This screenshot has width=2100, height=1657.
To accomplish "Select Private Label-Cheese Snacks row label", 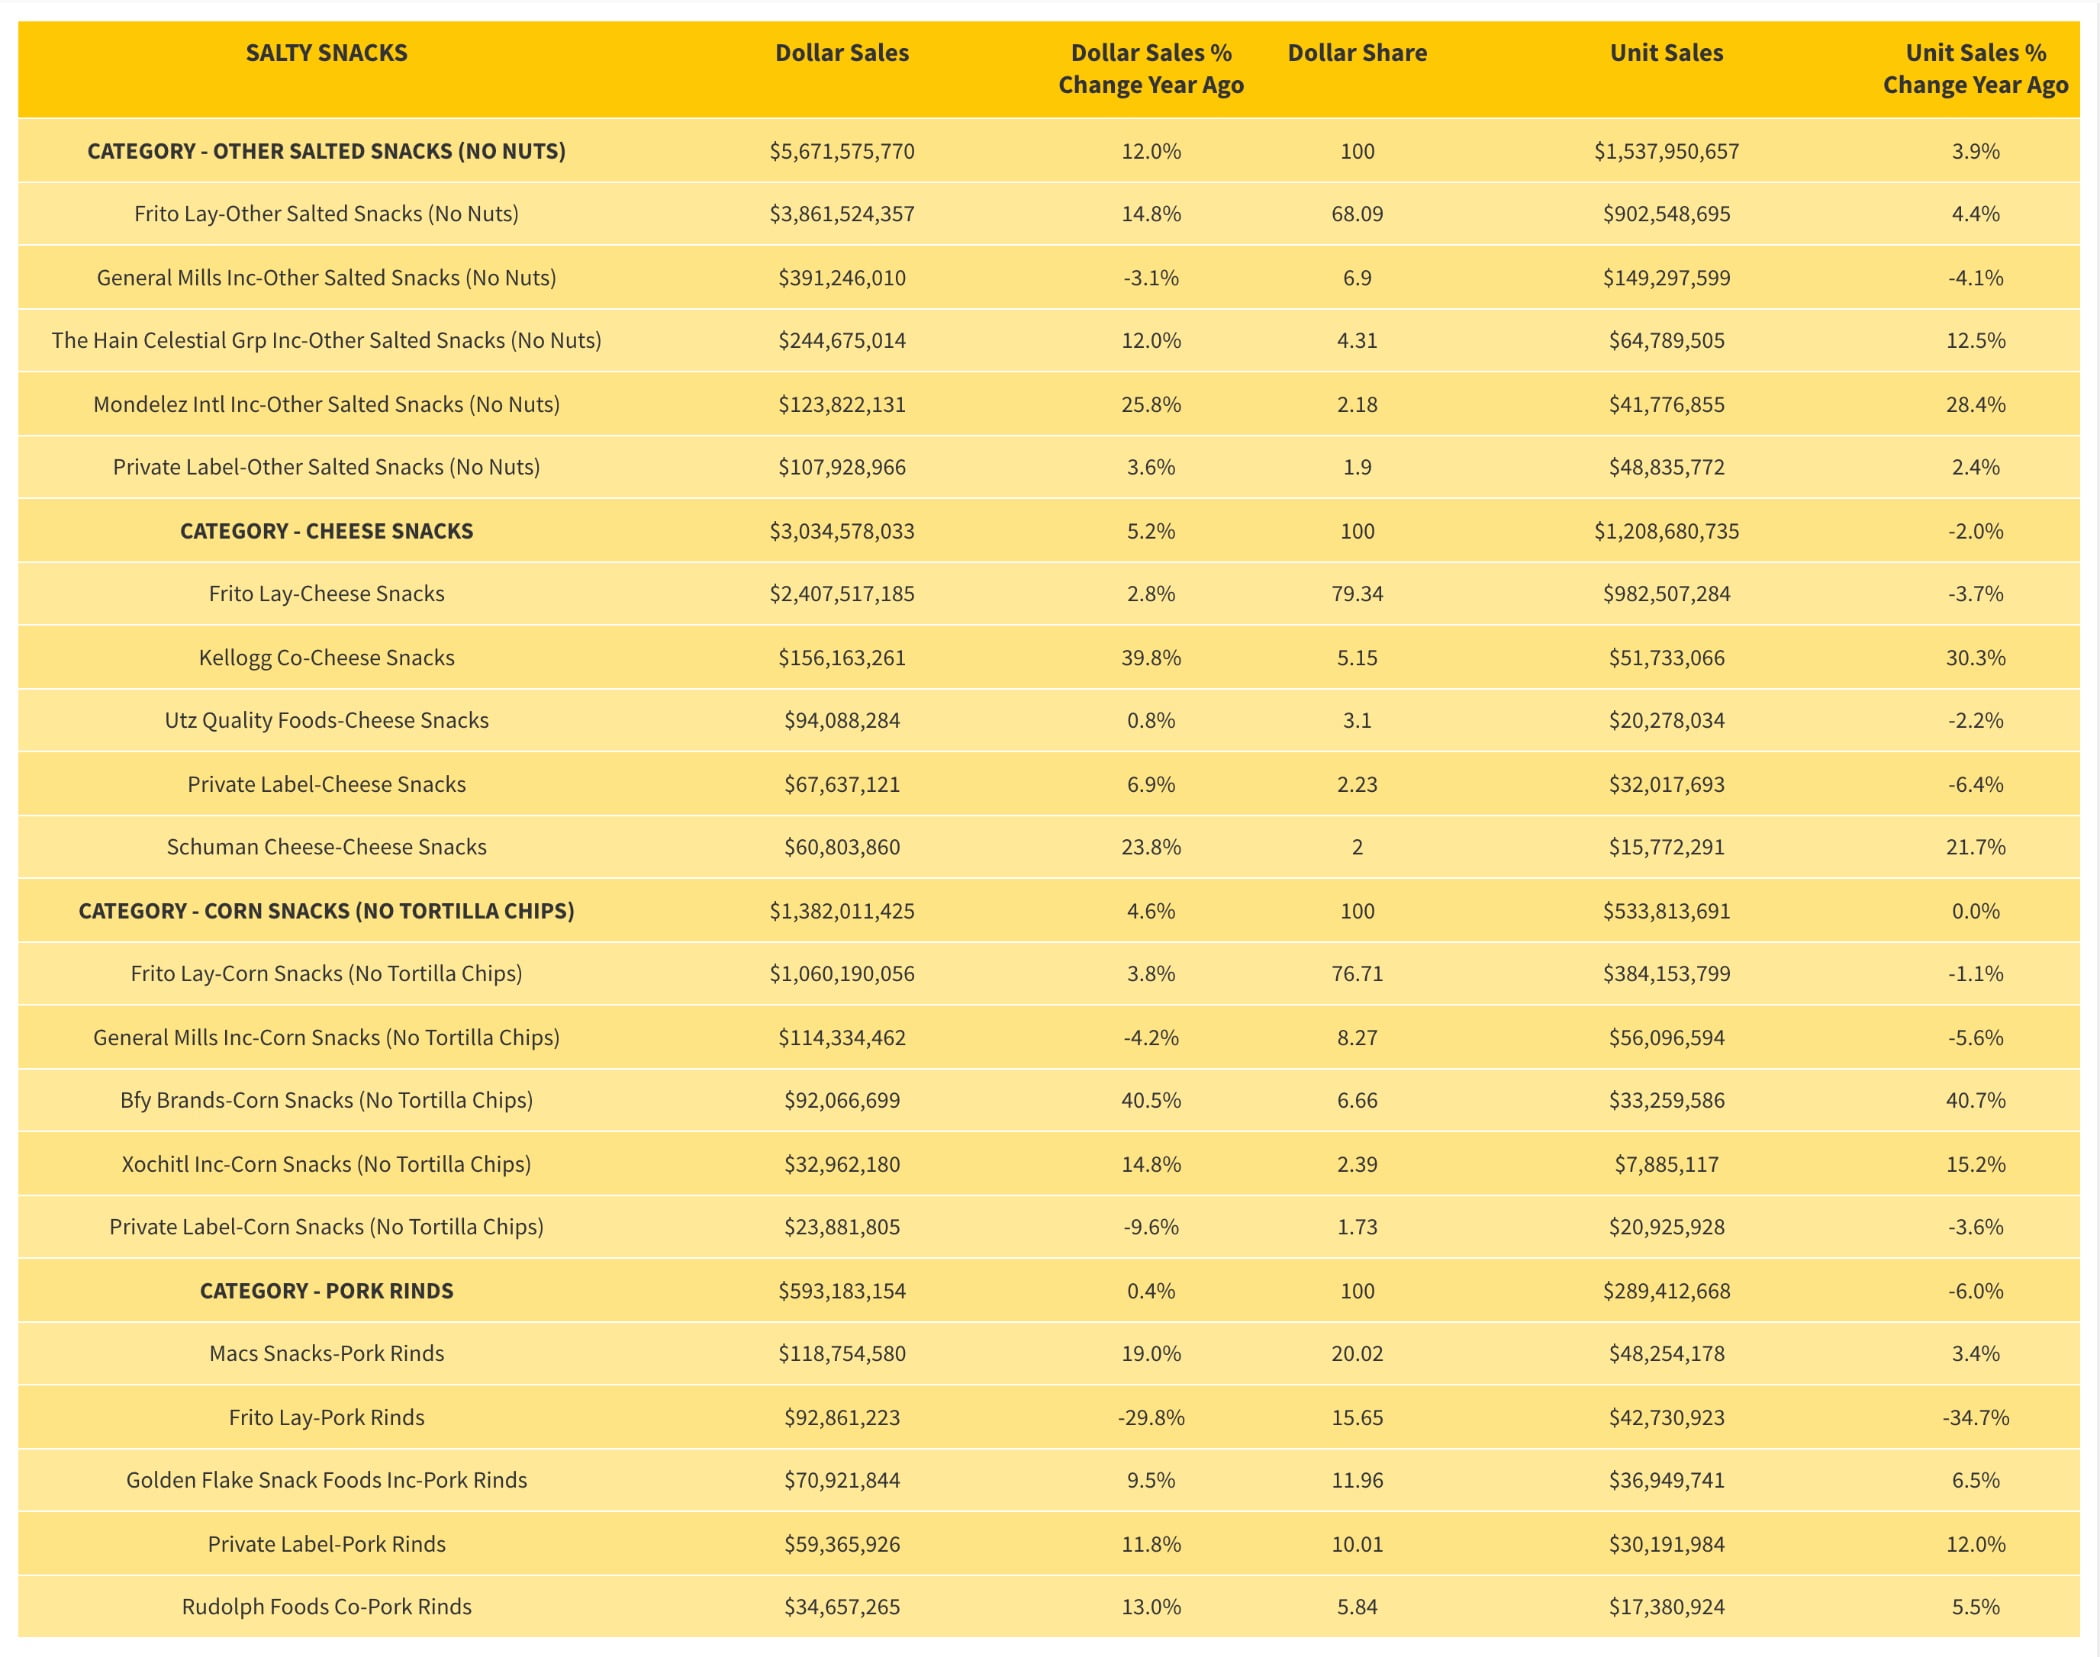I will [326, 785].
